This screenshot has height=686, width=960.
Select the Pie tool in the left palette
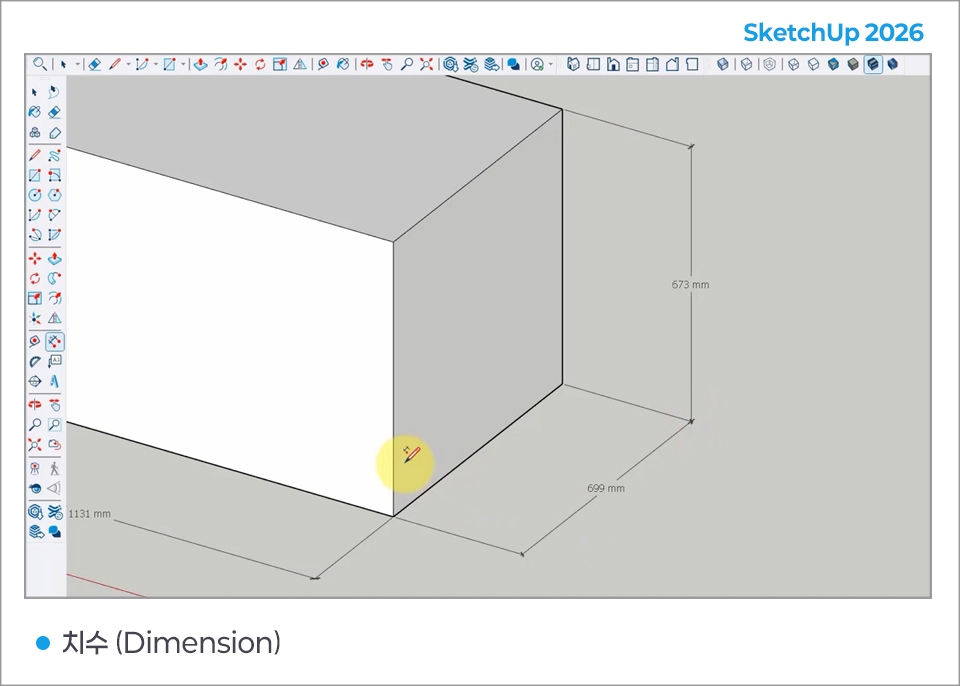[x=54, y=235]
